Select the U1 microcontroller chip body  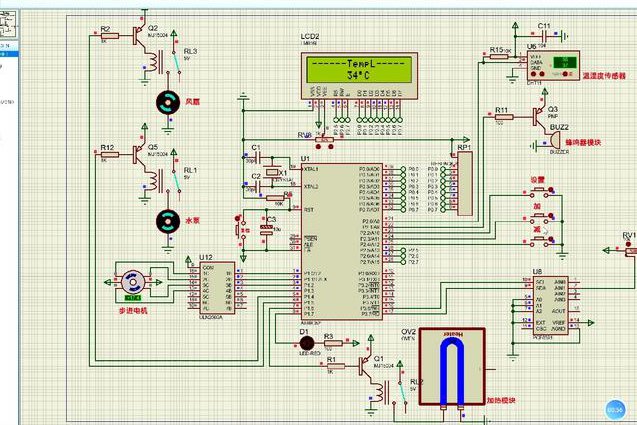(x=342, y=241)
